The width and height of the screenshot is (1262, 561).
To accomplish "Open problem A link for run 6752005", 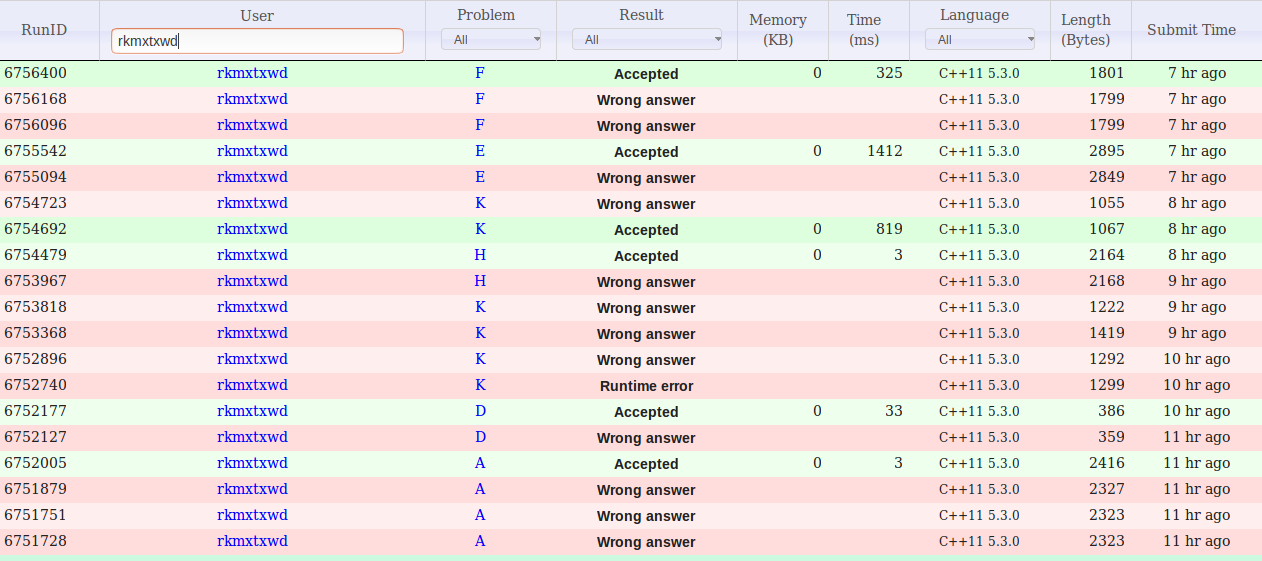I will pos(480,463).
